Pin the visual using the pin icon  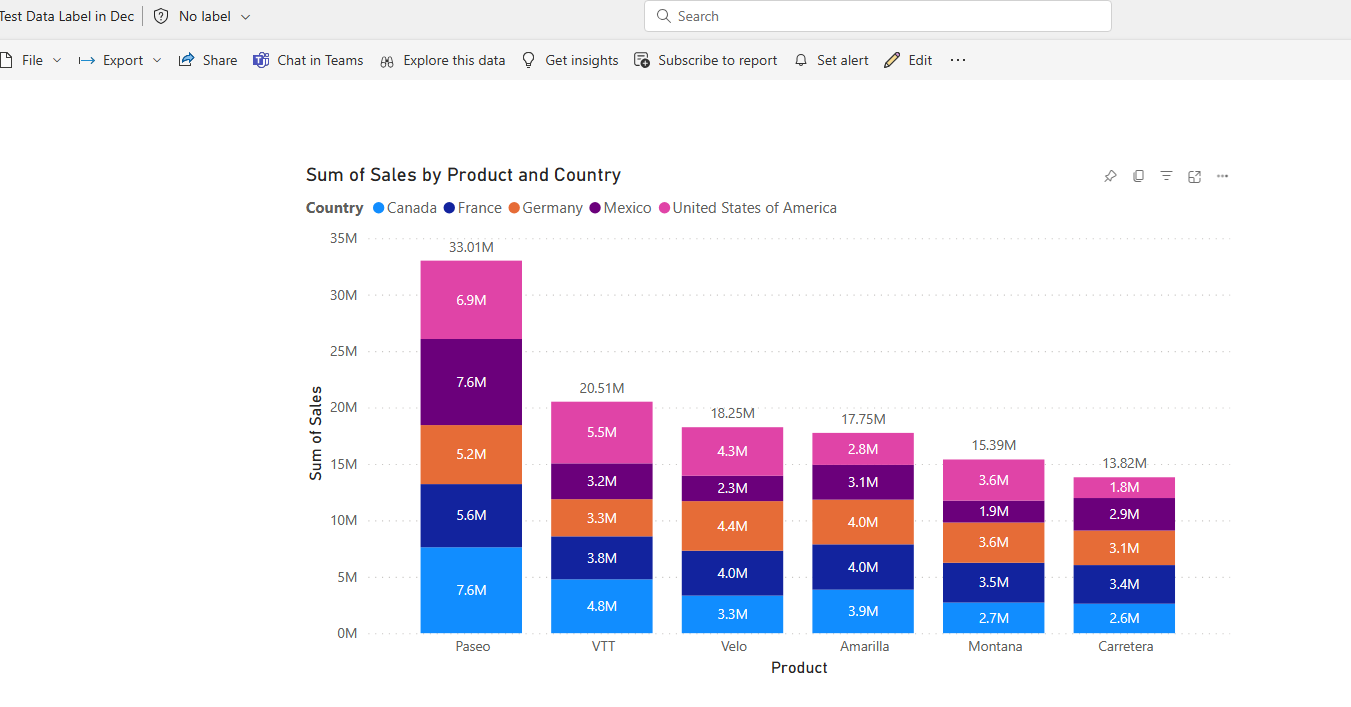pos(1110,176)
